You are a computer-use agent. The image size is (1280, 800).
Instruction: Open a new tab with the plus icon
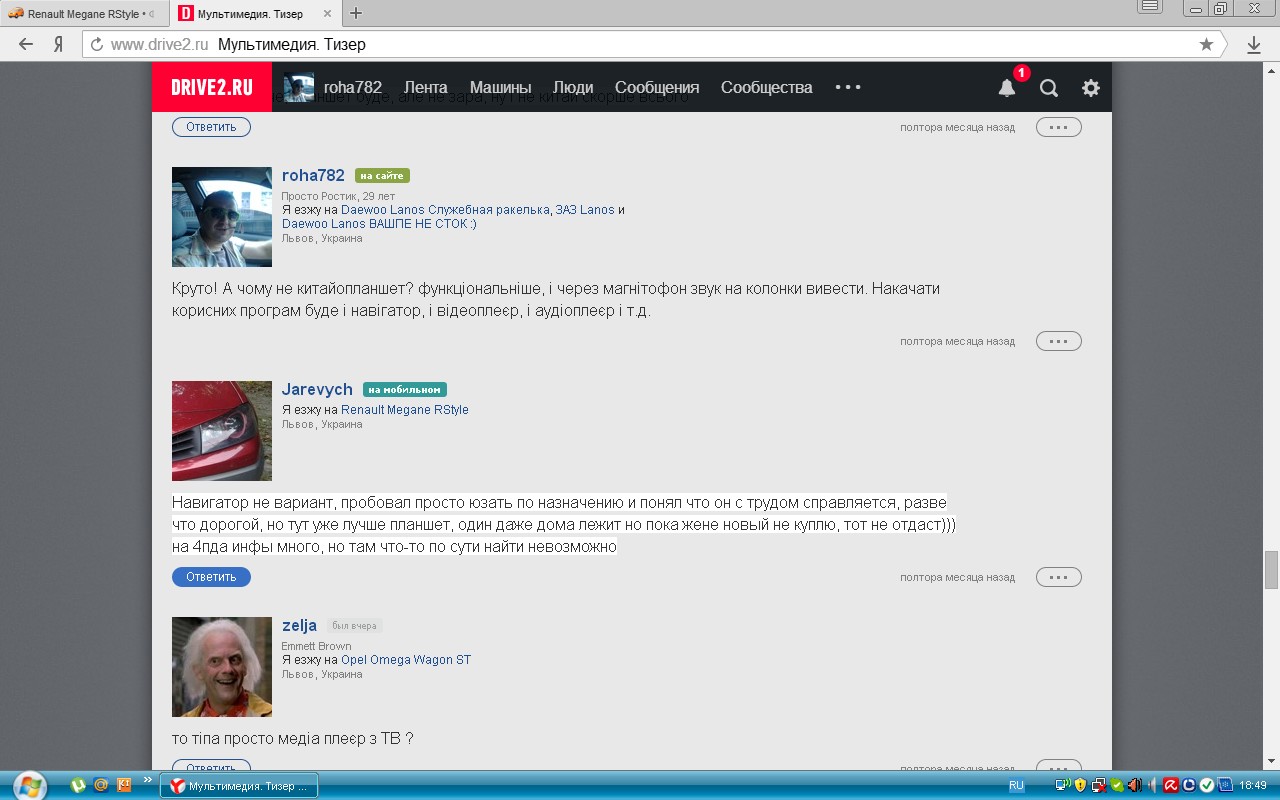pyautogui.click(x=356, y=13)
